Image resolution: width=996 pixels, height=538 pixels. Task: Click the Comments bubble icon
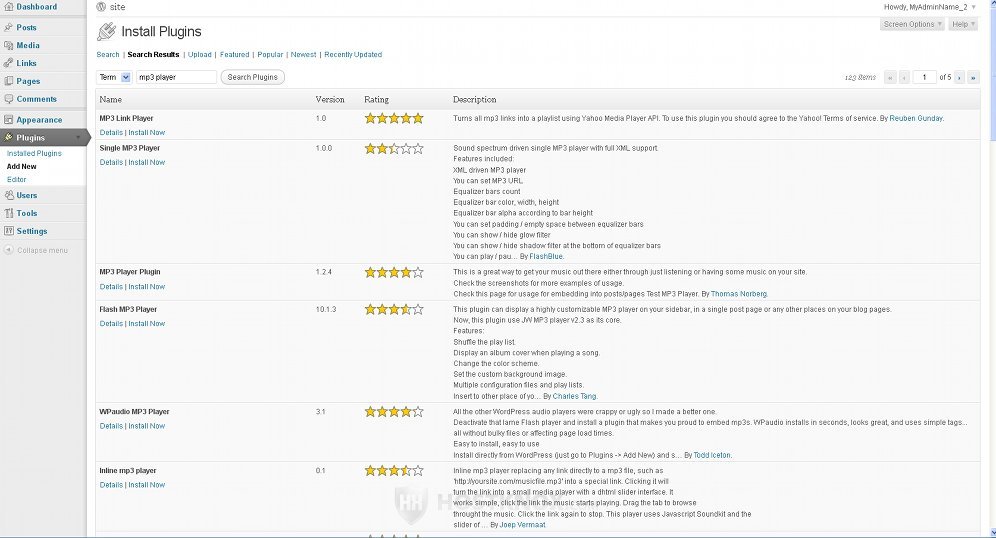point(8,99)
